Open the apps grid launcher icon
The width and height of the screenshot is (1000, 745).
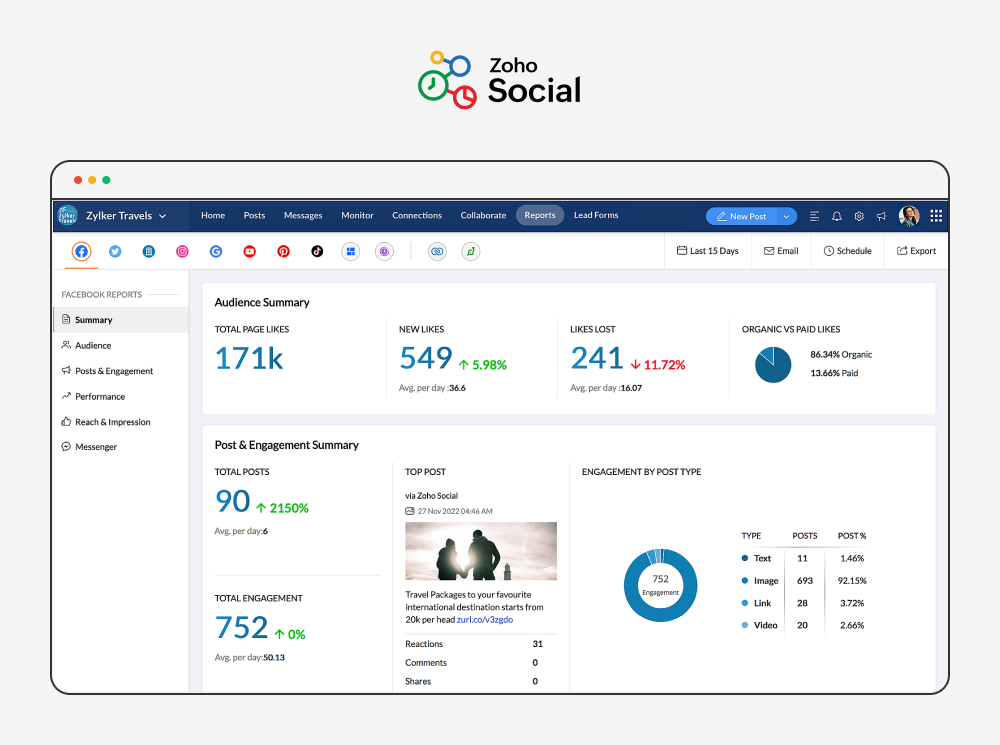click(936, 216)
